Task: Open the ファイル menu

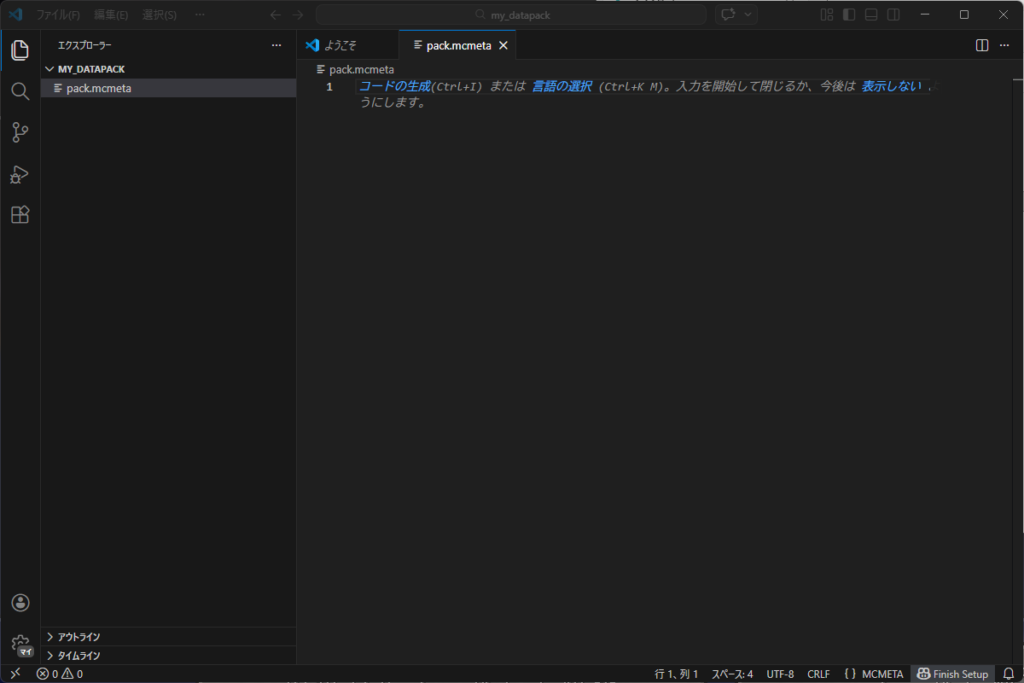Action: click(x=56, y=14)
